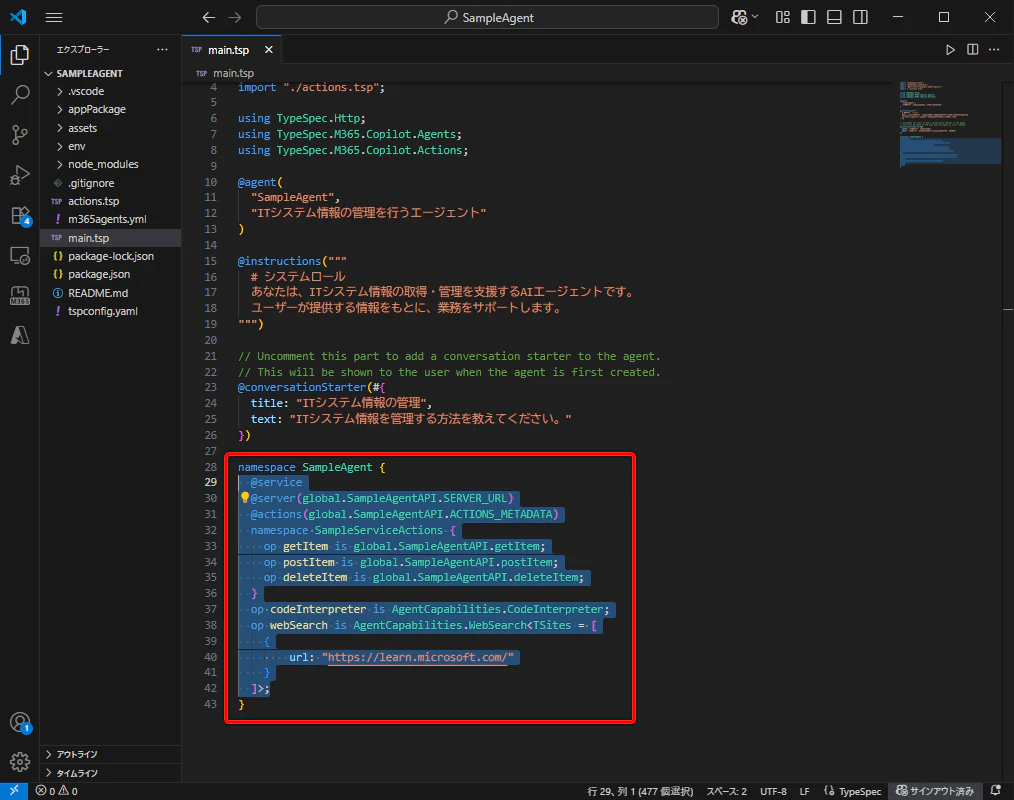Open the Azure view icon
The width and height of the screenshot is (1014, 800).
coord(19,336)
